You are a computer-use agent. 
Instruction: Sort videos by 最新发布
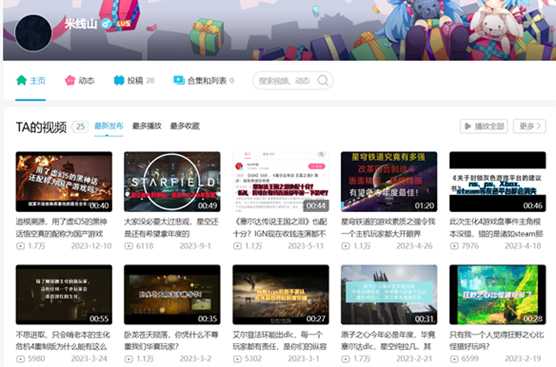[x=109, y=126]
